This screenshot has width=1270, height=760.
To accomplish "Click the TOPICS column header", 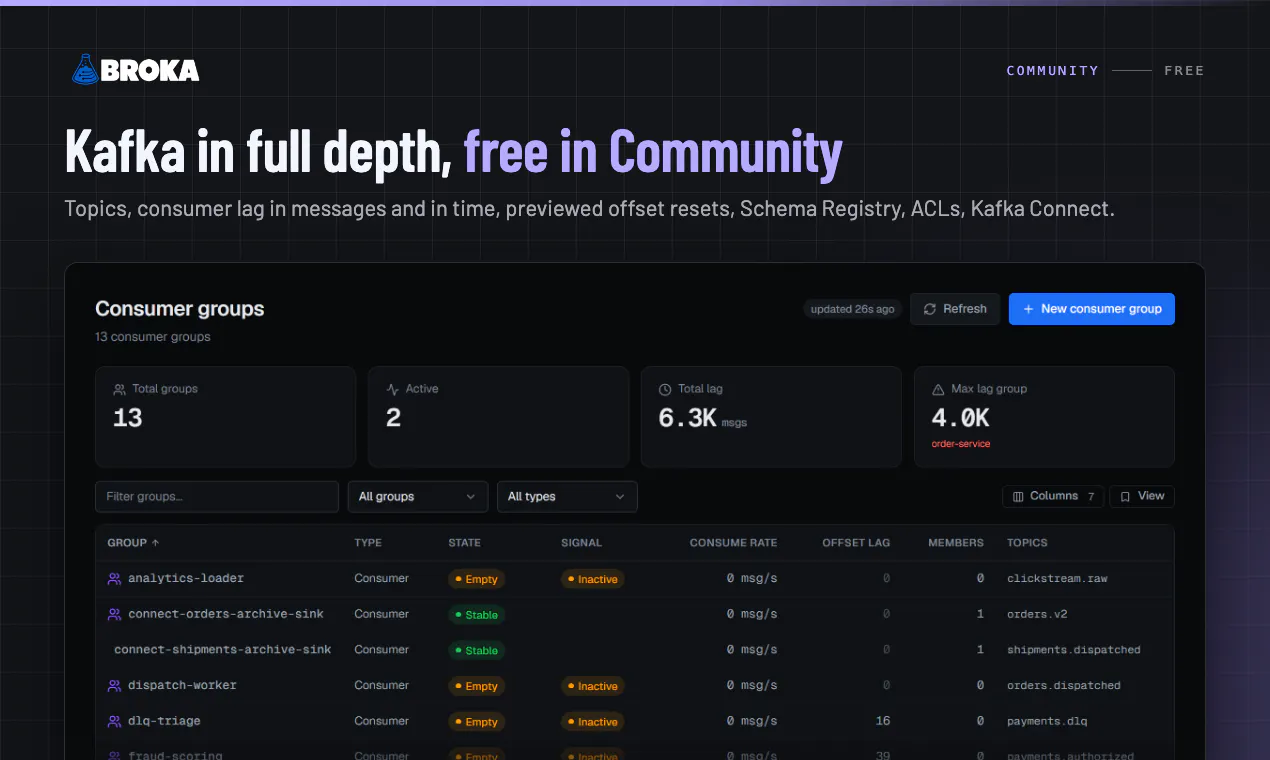I will pos(1027,543).
